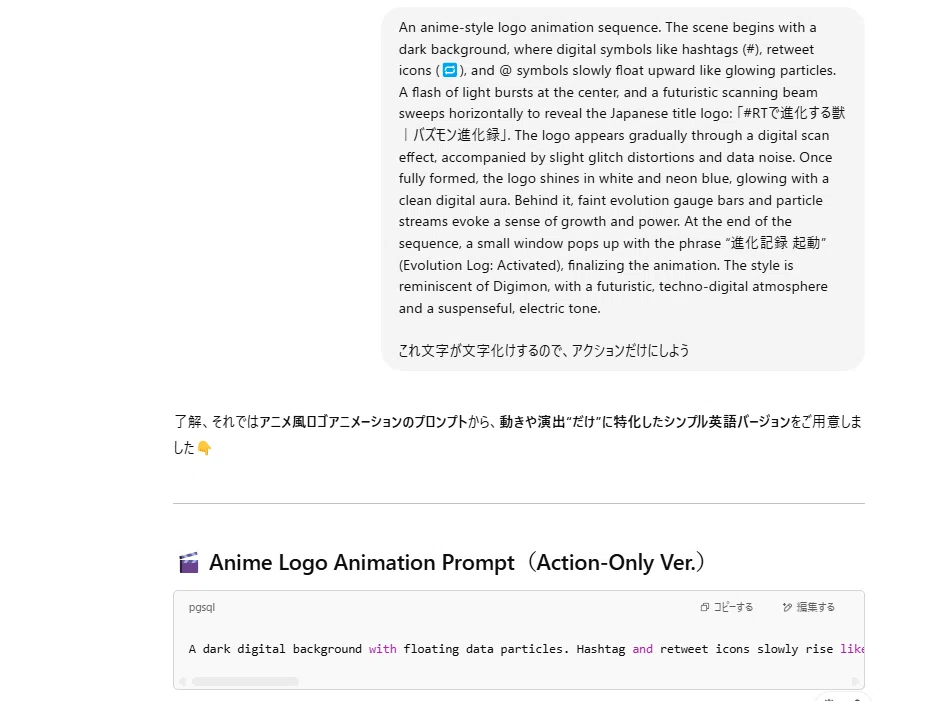Click the コピーする copy button label
The image size is (941, 701).
pyautogui.click(x=733, y=607)
